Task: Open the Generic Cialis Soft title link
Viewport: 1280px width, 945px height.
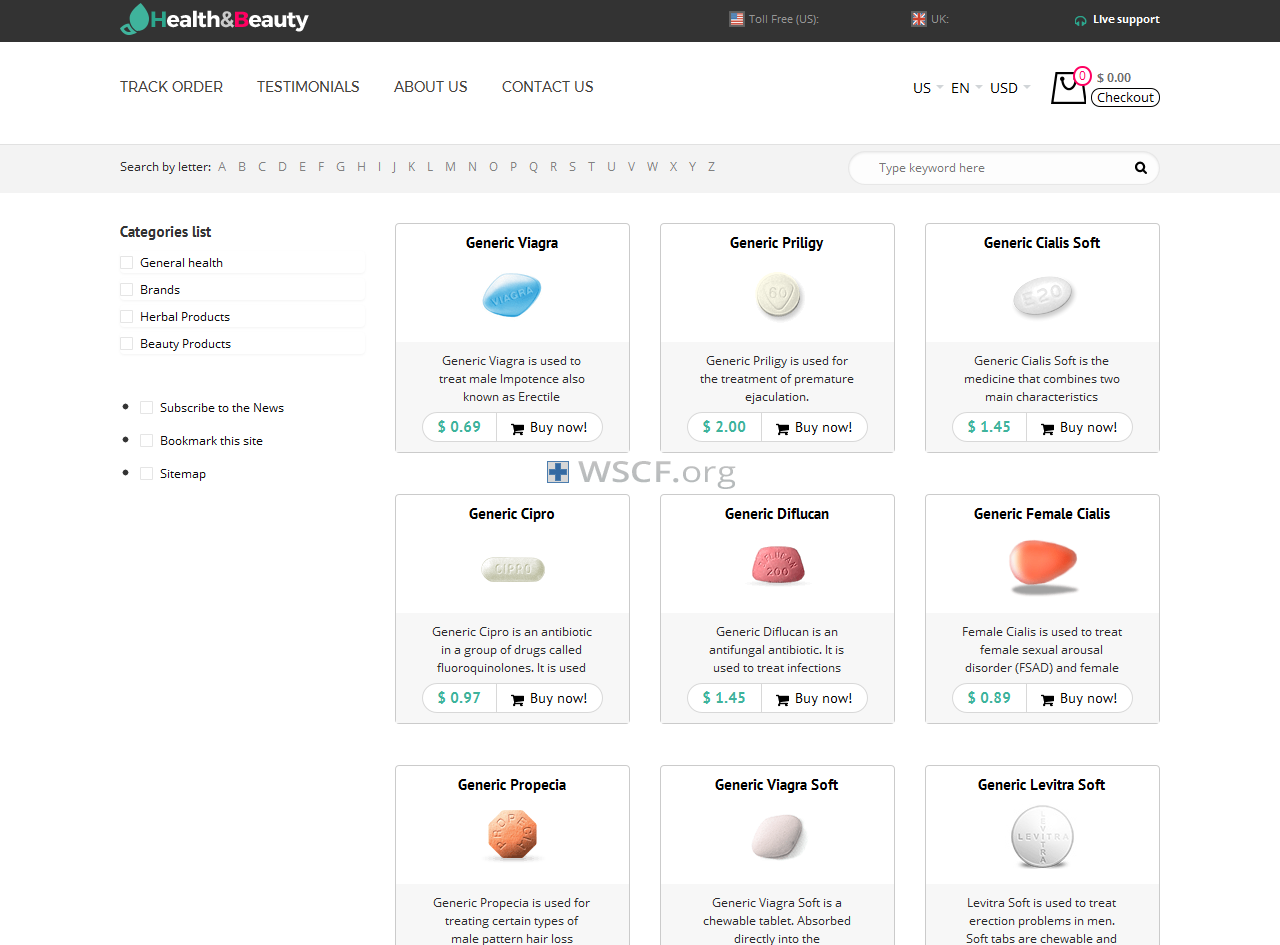Action: (x=1042, y=243)
